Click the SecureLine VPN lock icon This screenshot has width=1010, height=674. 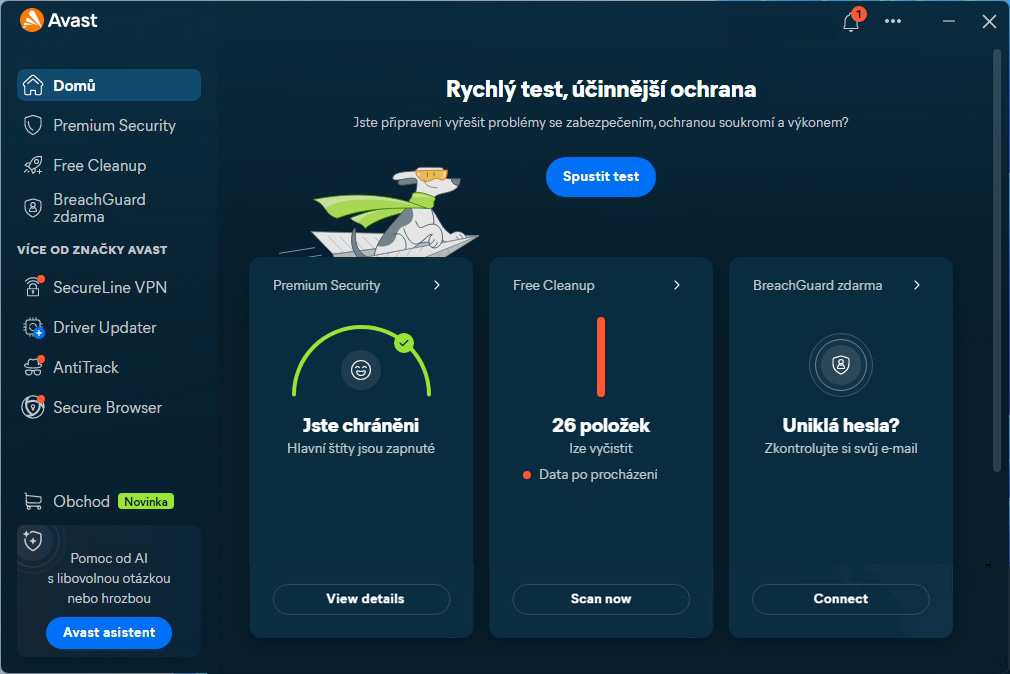(33, 286)
